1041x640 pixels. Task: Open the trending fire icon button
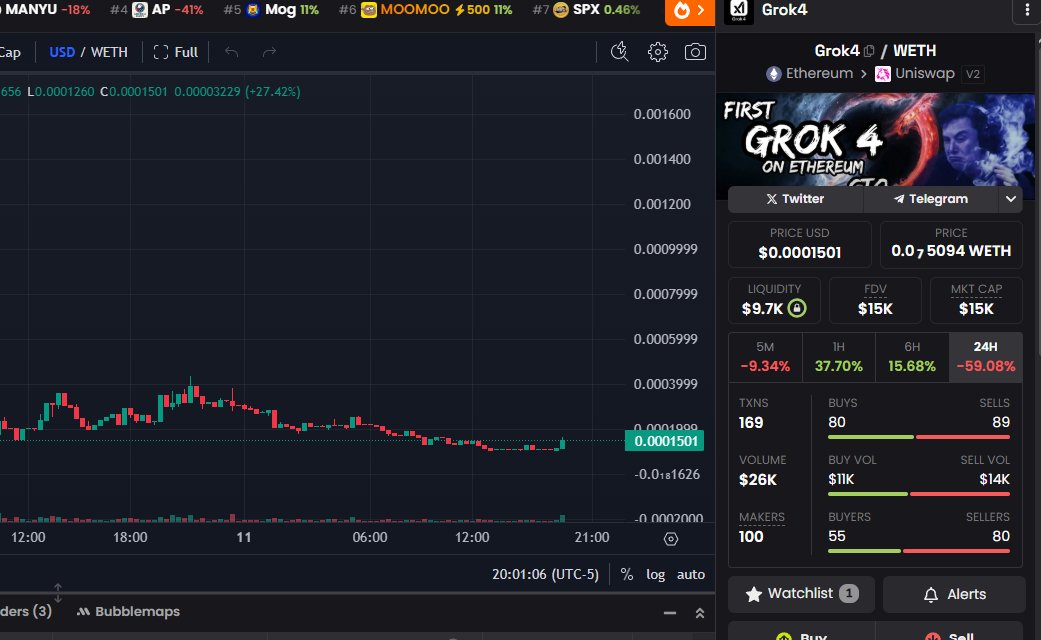[689, 11]
